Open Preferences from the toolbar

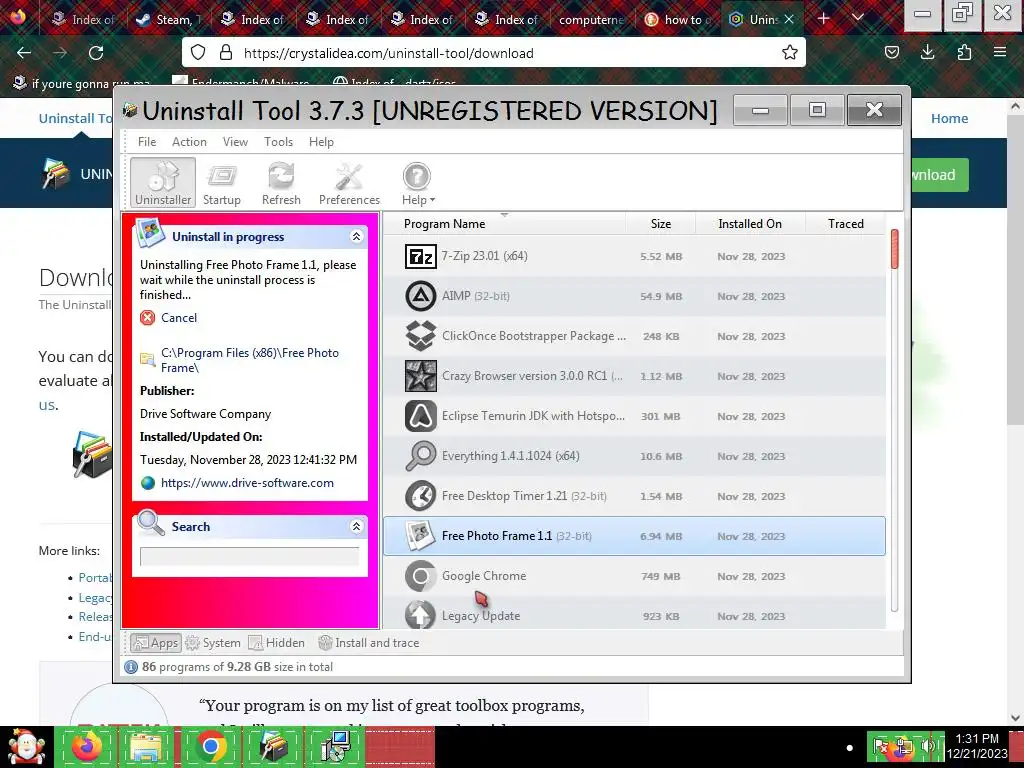(349, 183)
